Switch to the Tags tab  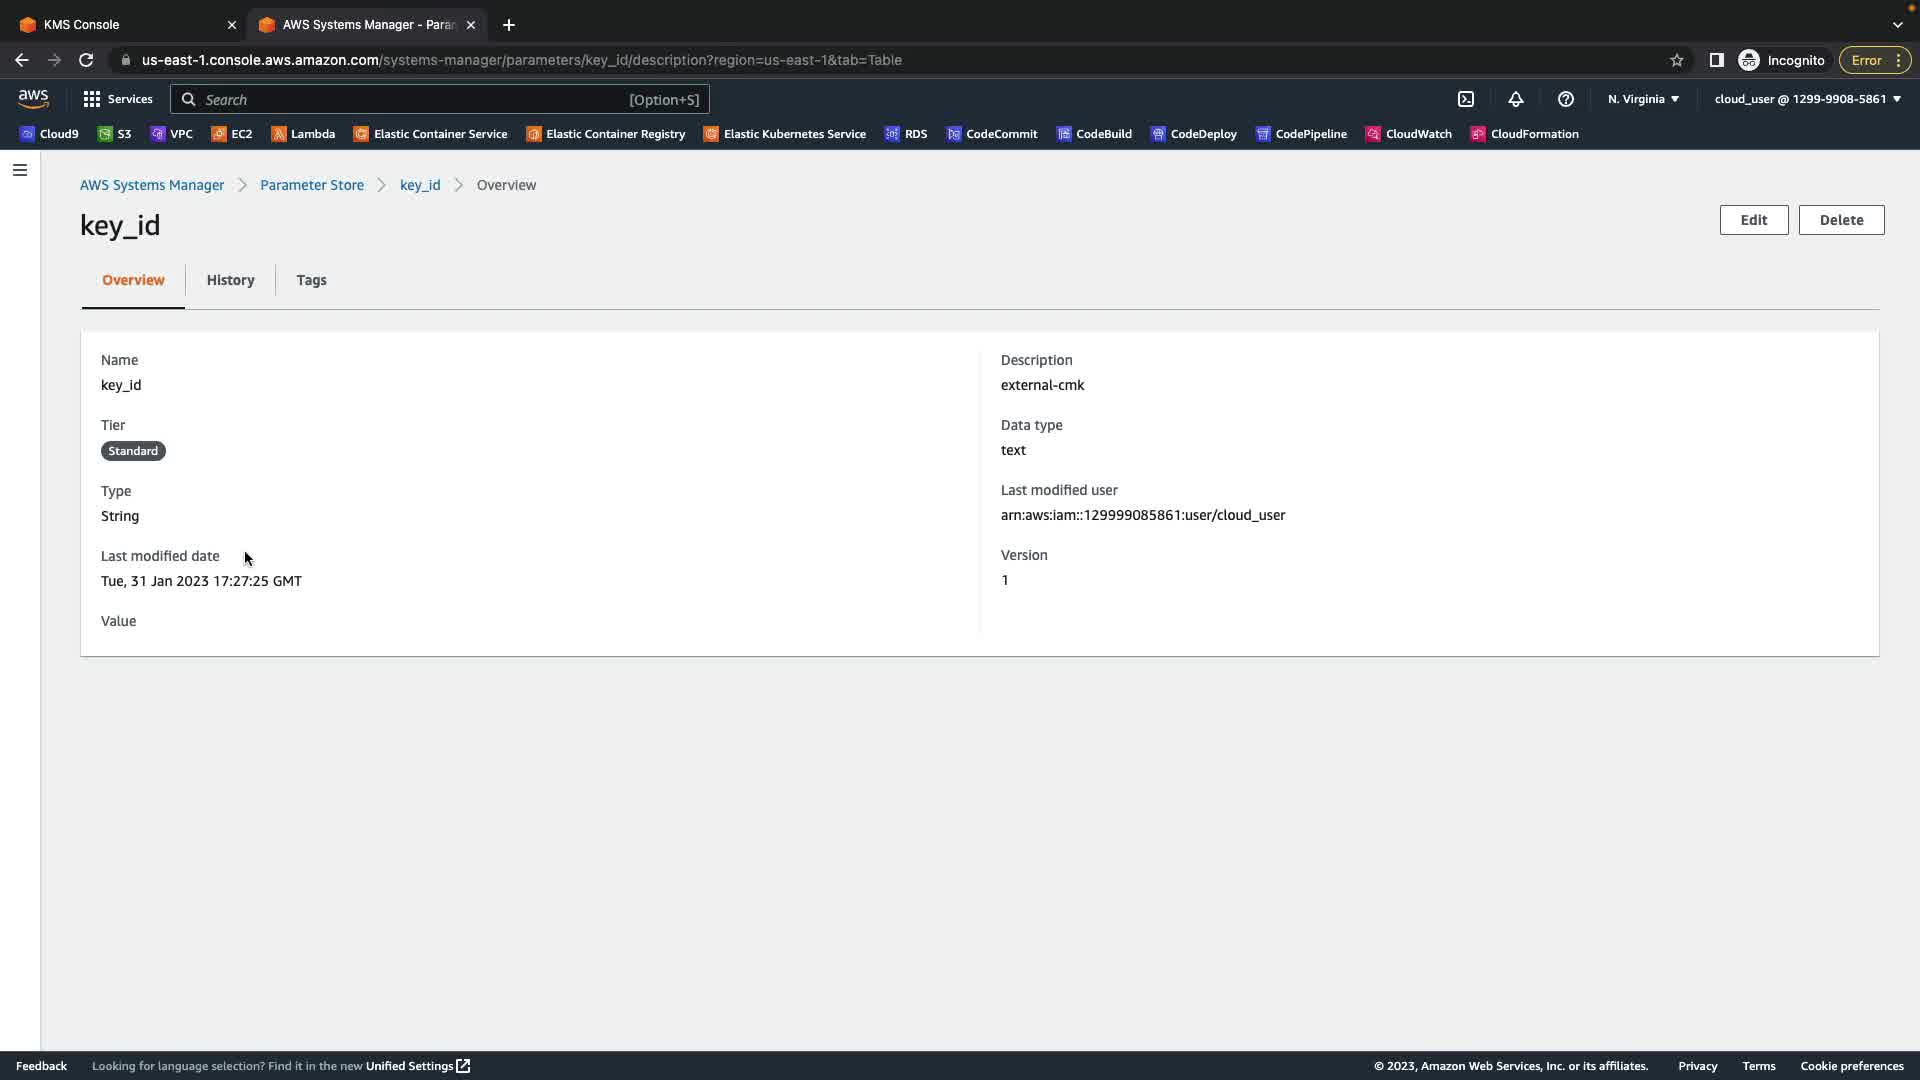[x=311, y=280]
